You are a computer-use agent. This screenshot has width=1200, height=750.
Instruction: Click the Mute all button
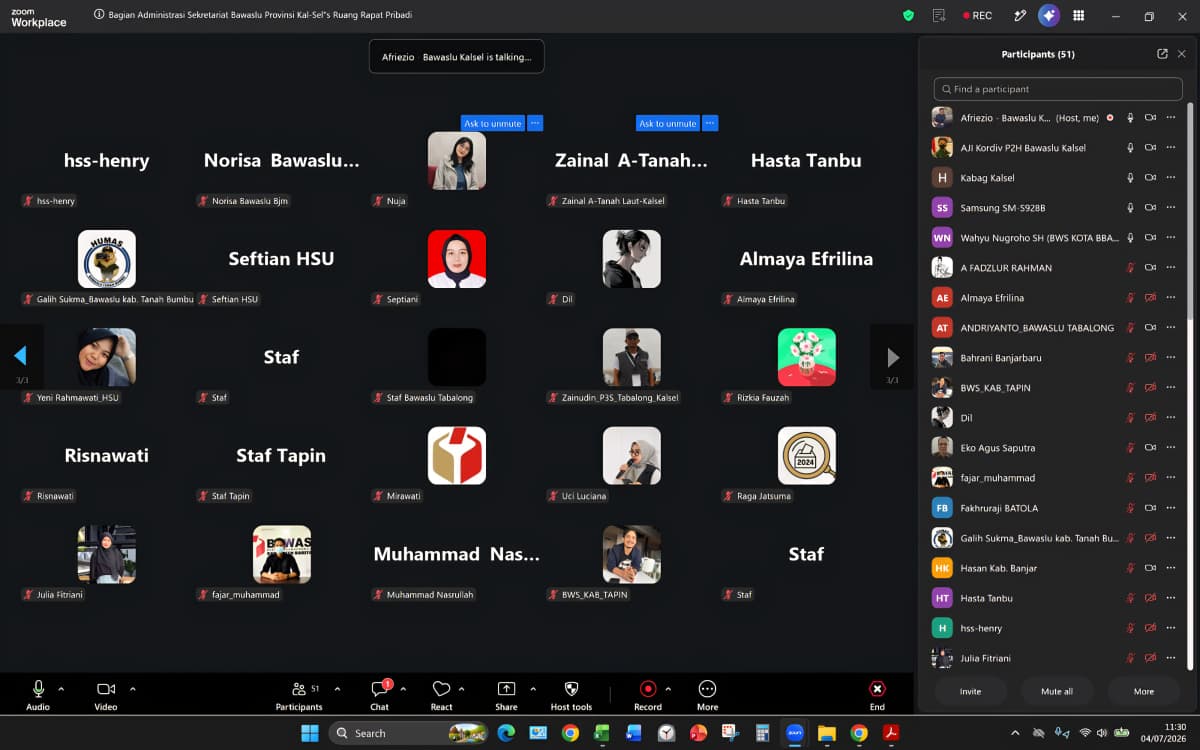[1057, 691]
